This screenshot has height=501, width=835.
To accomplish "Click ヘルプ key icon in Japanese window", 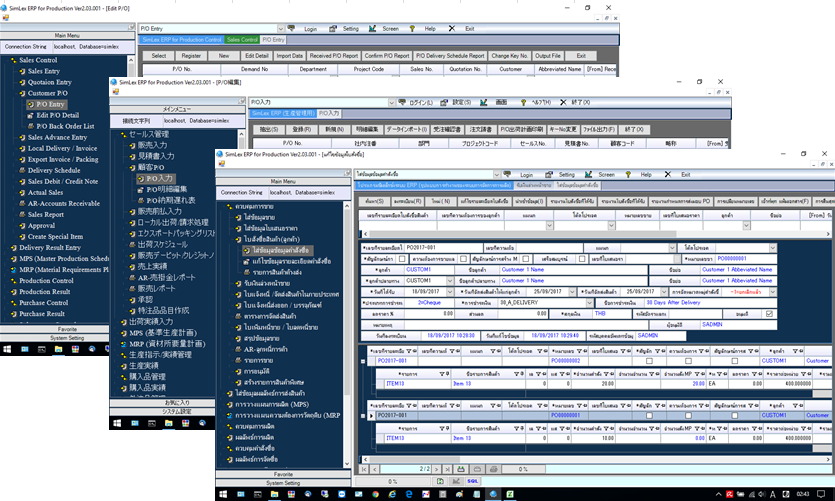I will click(523, 102).
